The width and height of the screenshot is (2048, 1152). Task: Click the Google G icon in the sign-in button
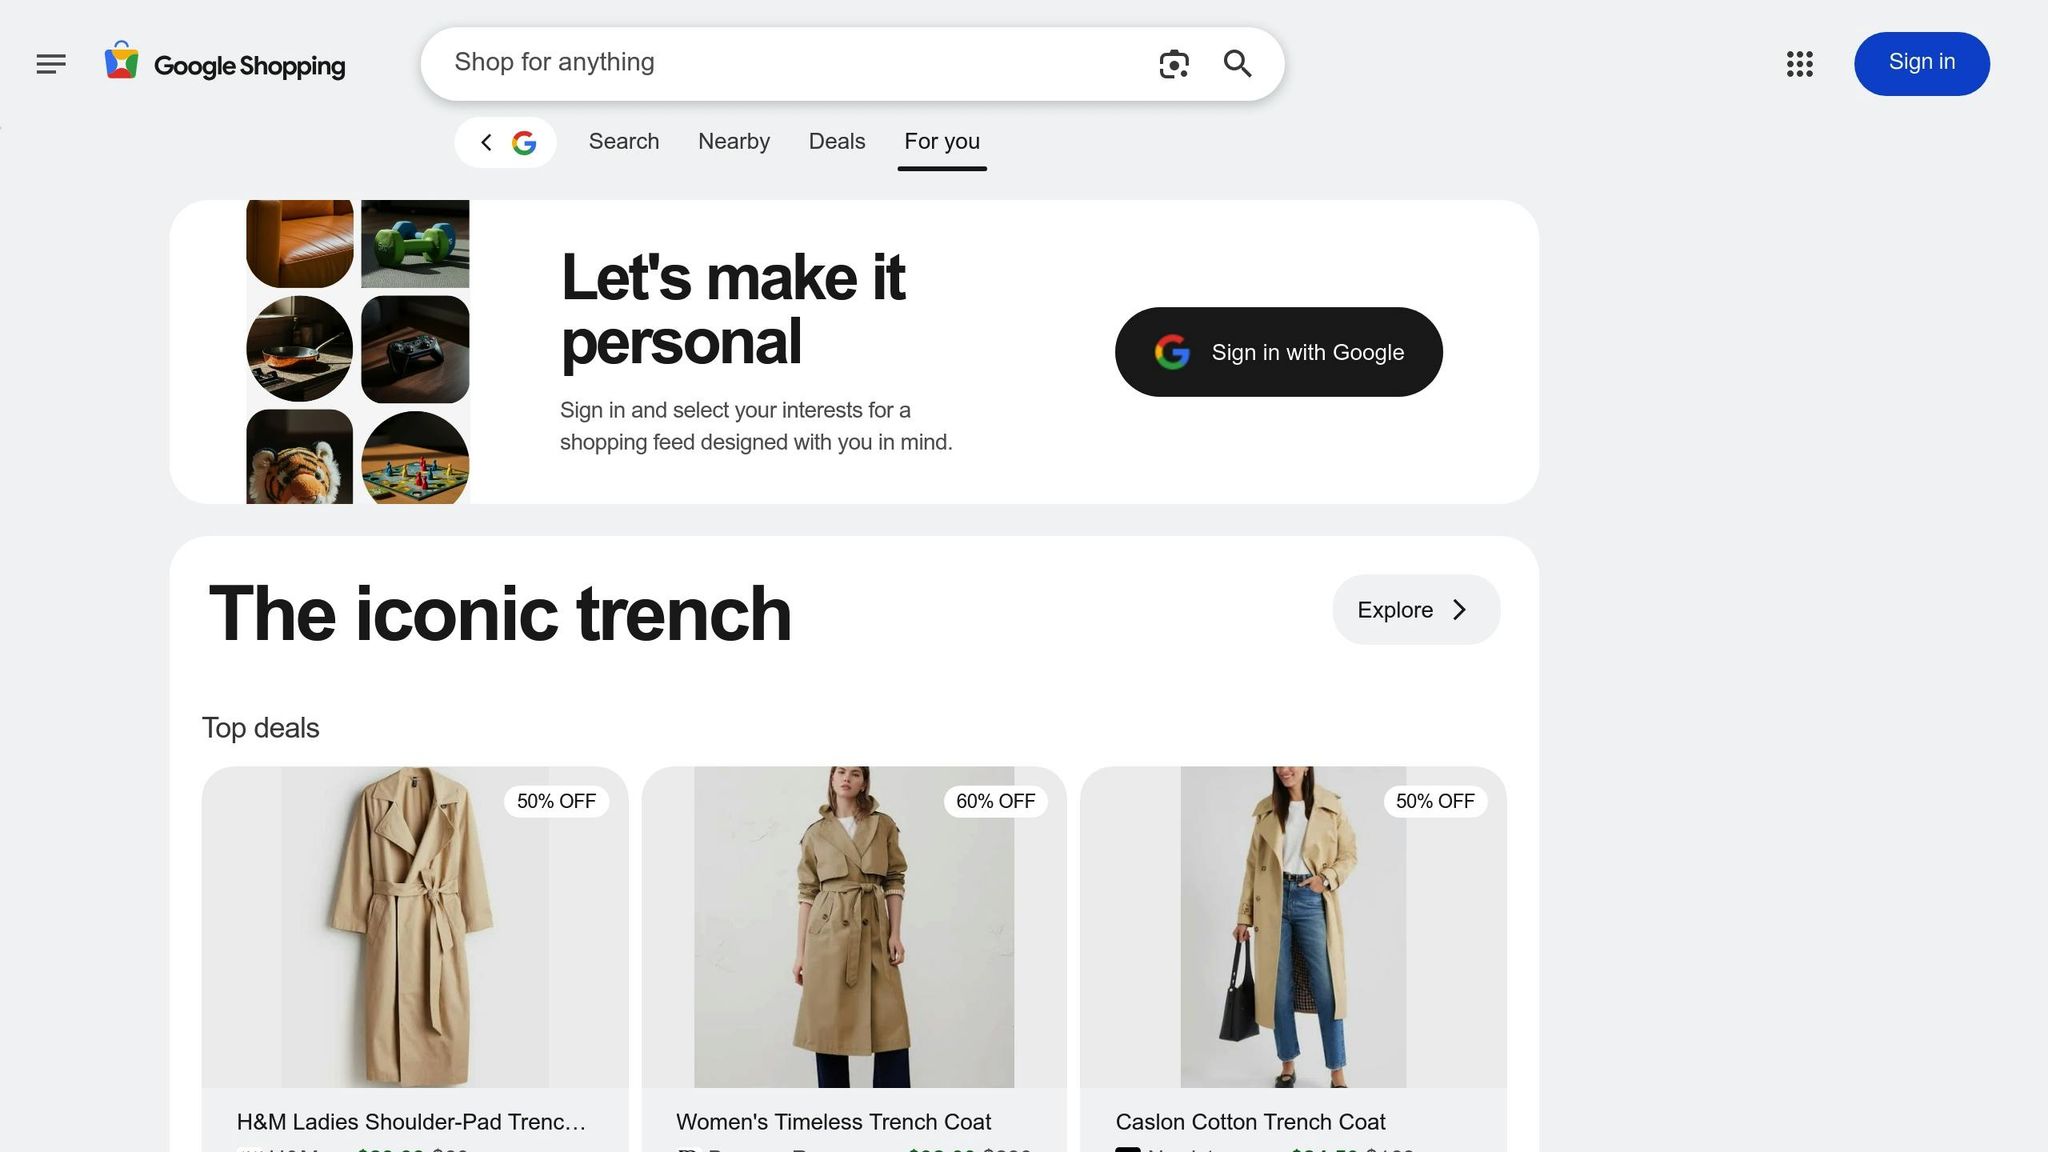pyautogui.click(x=1172, y=352)
